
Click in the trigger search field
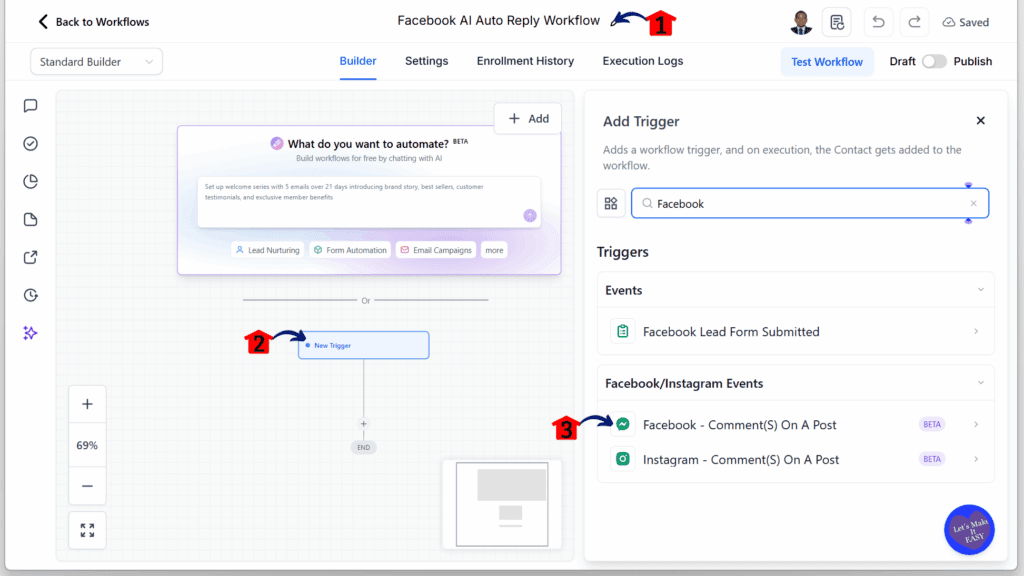coord(810,204)
